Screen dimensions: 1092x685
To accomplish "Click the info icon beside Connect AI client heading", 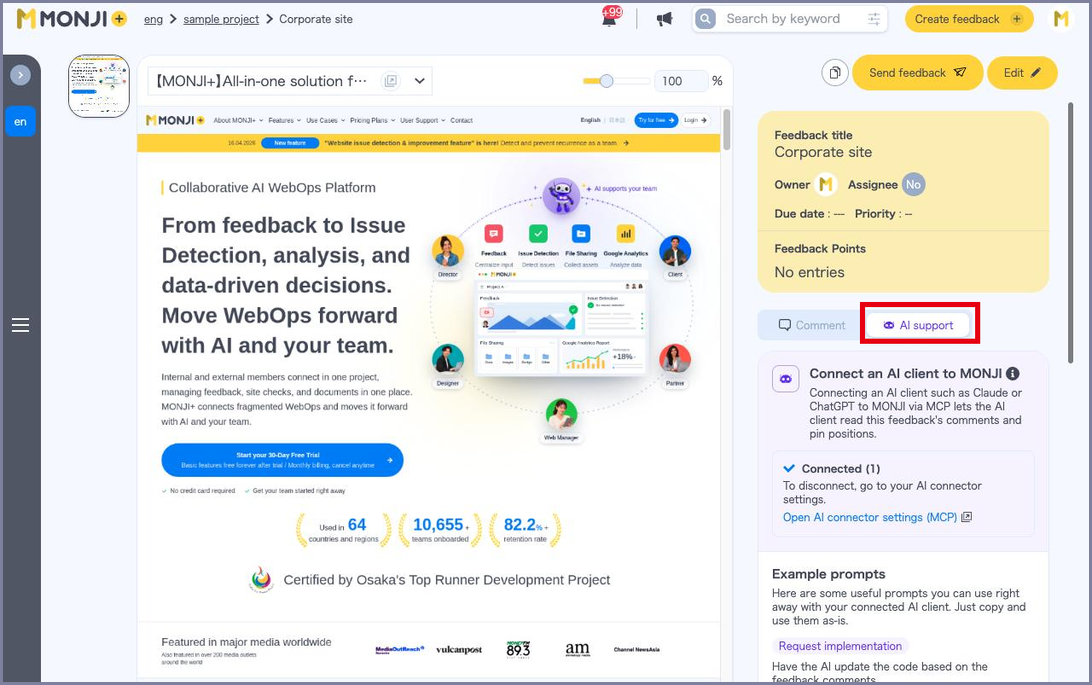I will (1013, 374).
